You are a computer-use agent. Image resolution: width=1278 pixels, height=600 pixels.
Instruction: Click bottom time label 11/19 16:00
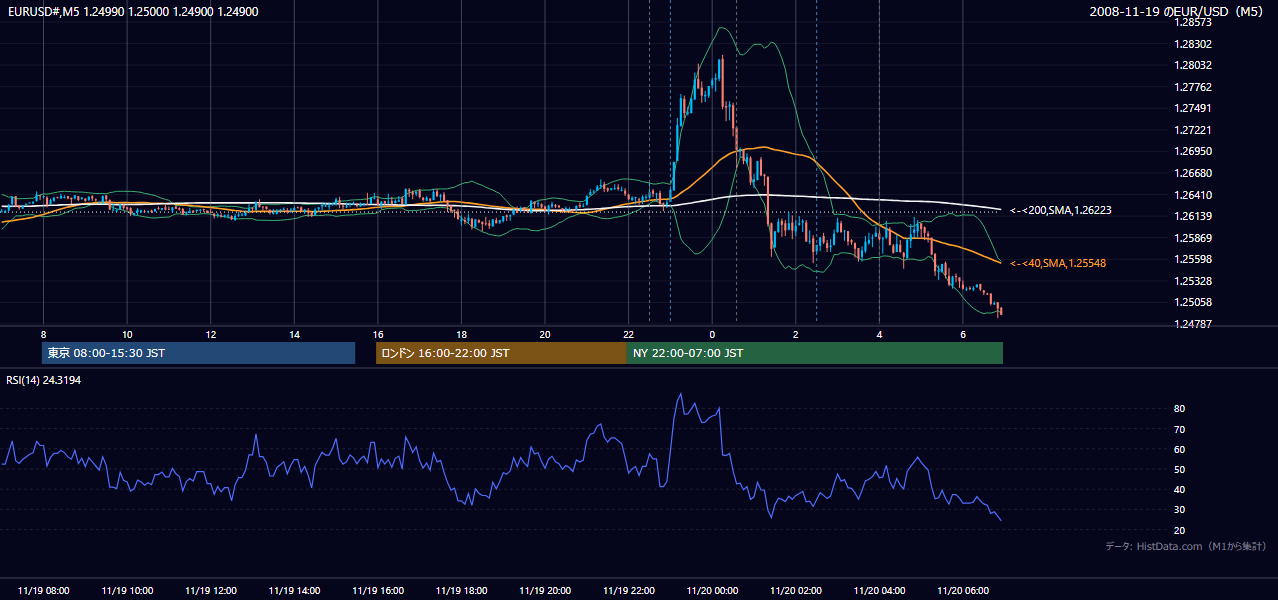(x=378, y=591)
